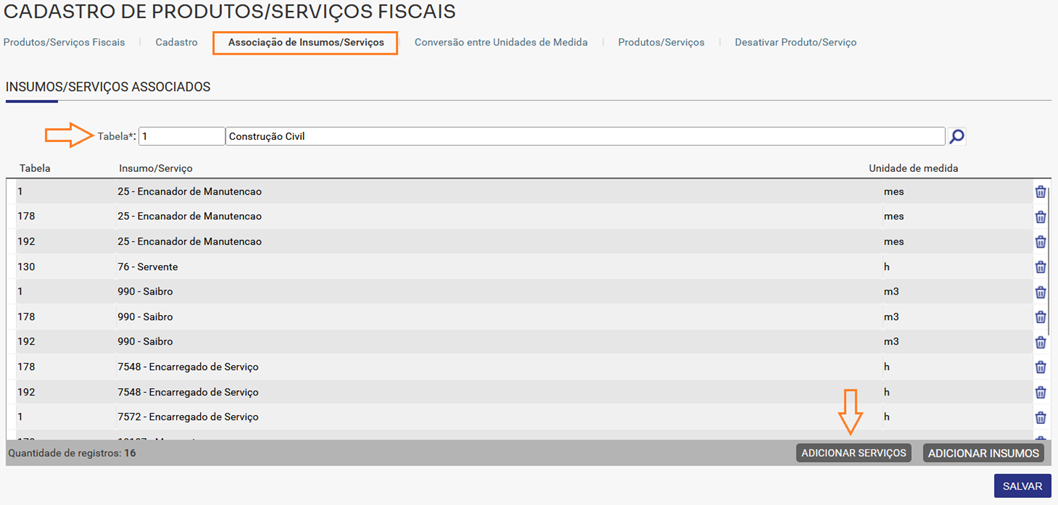Click the ADICIONAR INSUMOS button
Image resolution: width=1058 pixels, height=505 pixels.
click(x=984, y=453)
